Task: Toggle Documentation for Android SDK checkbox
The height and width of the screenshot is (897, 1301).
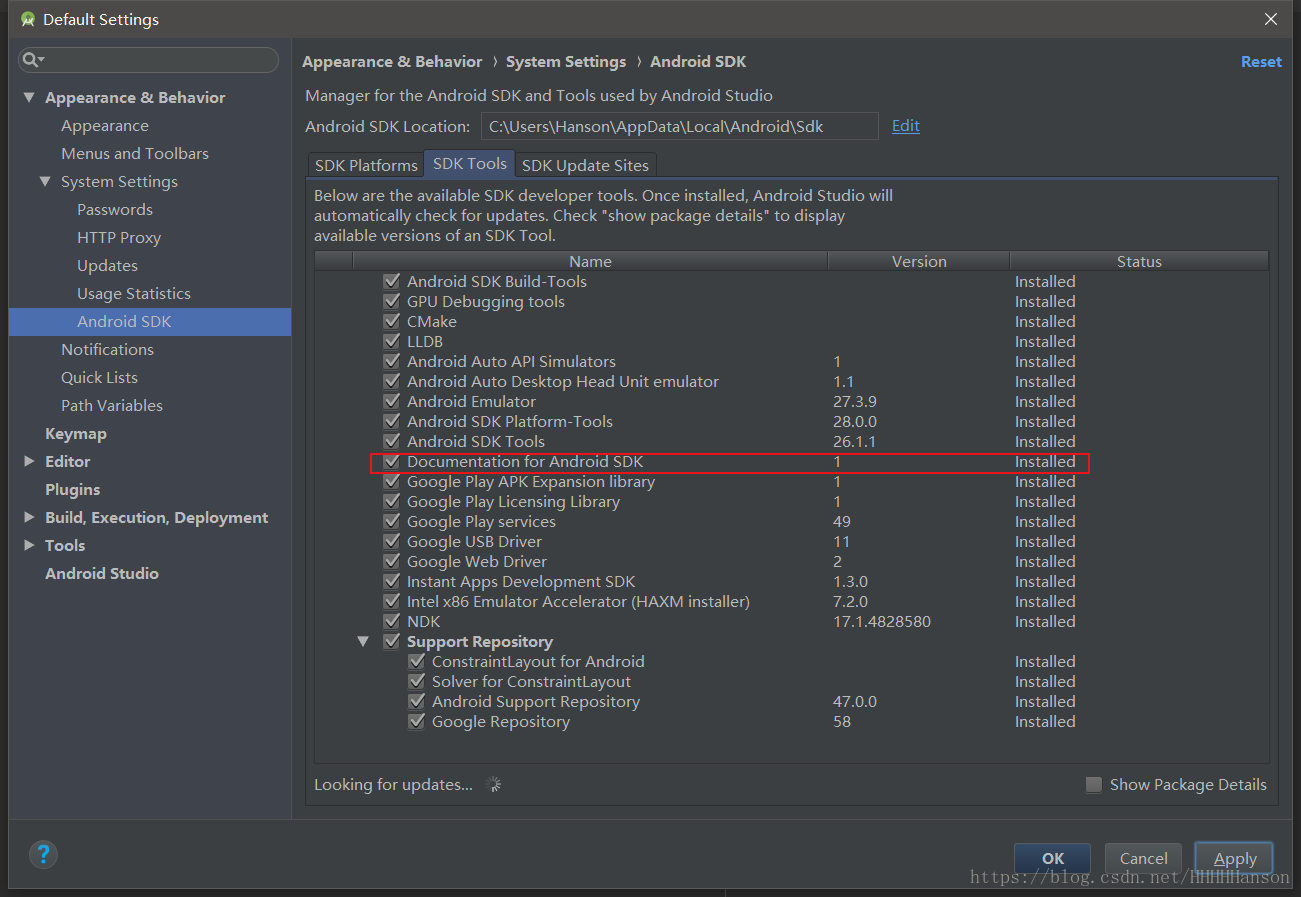Action: [x=392, y=461]
